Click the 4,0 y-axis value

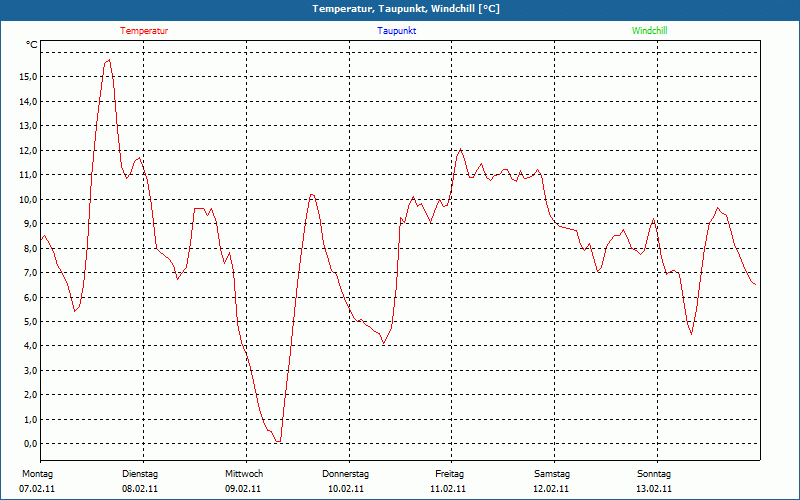coord(30,345)
